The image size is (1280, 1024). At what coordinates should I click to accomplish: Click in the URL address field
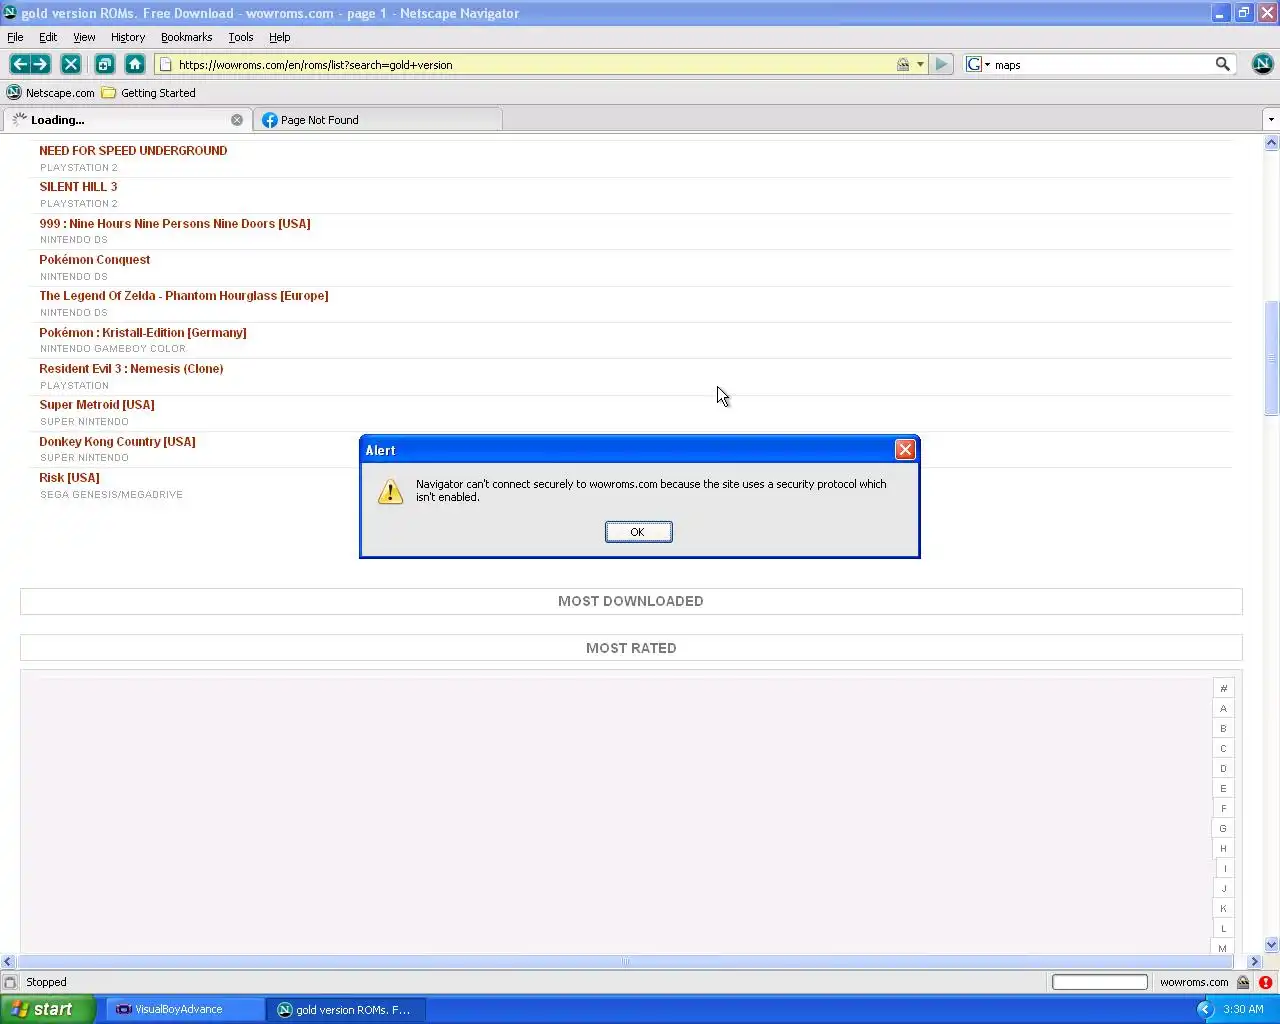coord(535,64)
